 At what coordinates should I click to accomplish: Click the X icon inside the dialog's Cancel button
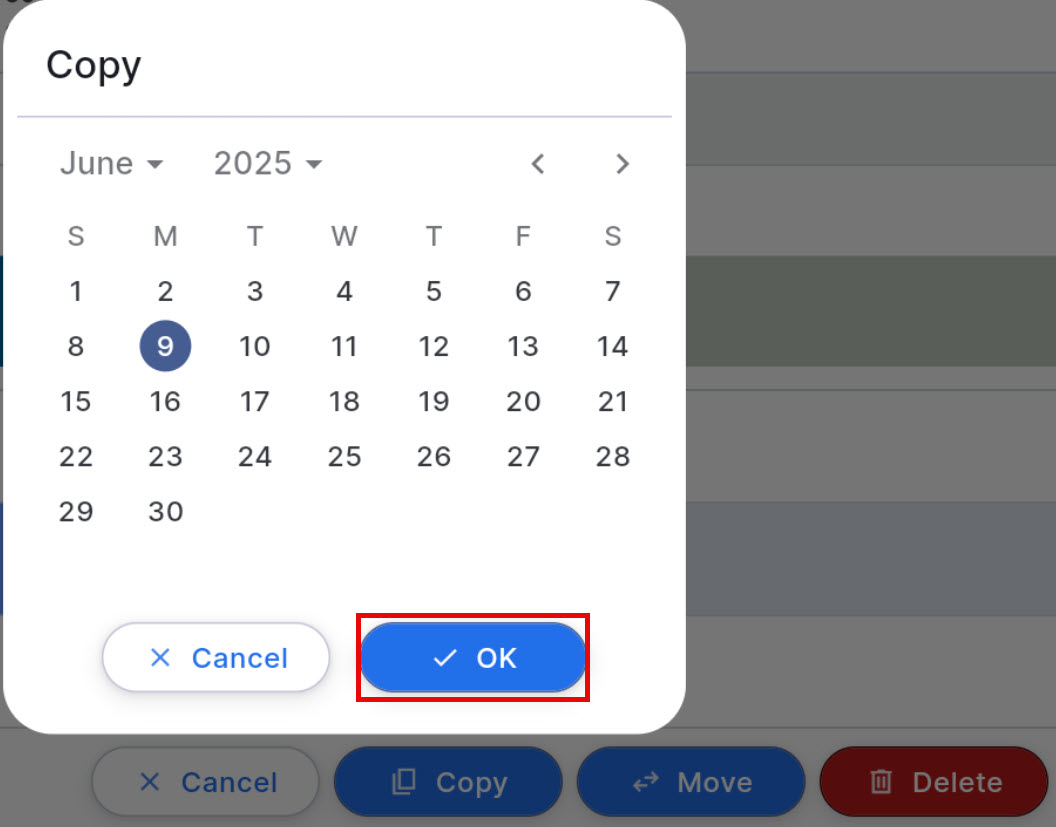click(x=160, y=658)
